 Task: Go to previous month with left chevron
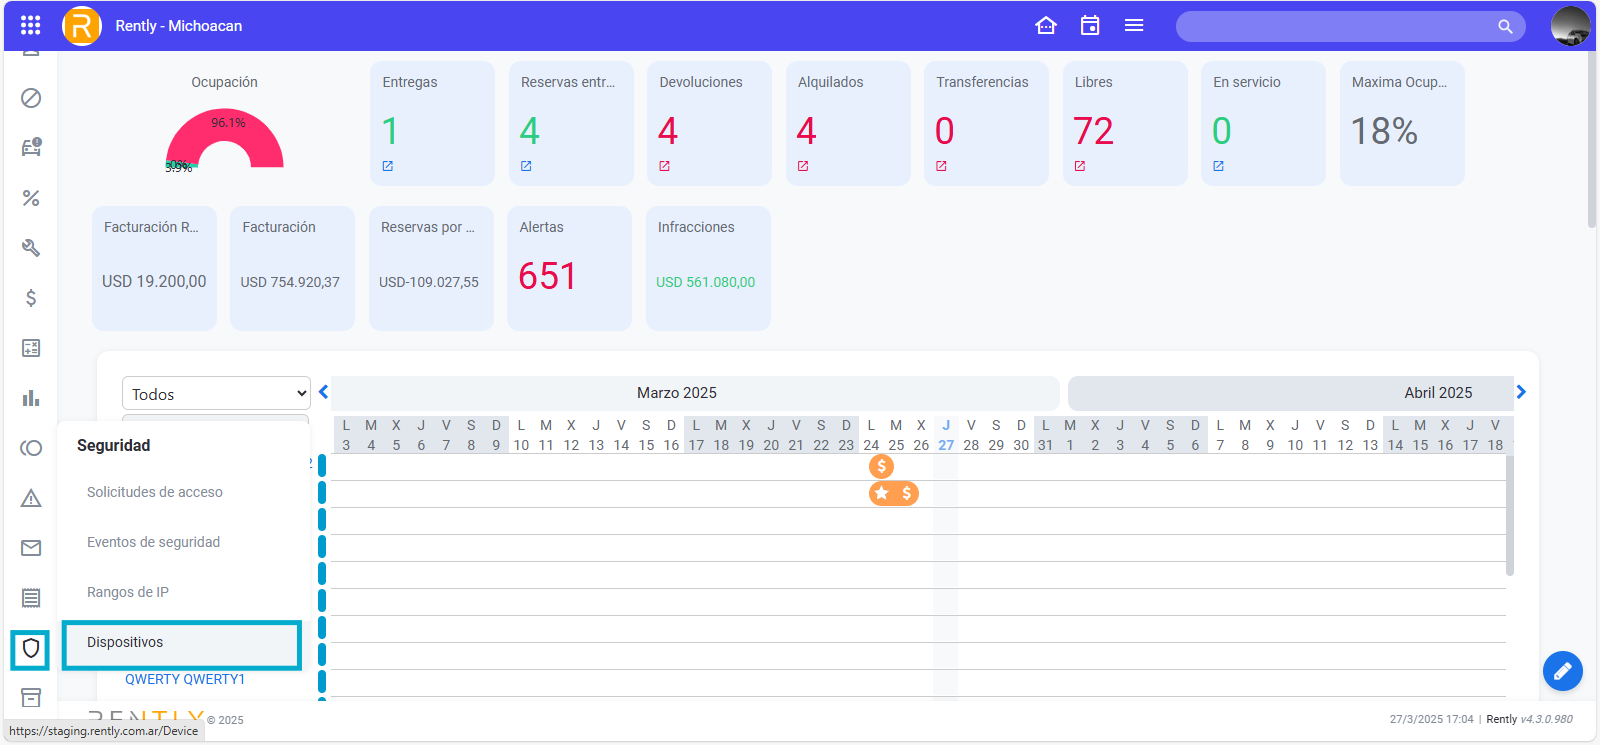click(x=323, y=392)
